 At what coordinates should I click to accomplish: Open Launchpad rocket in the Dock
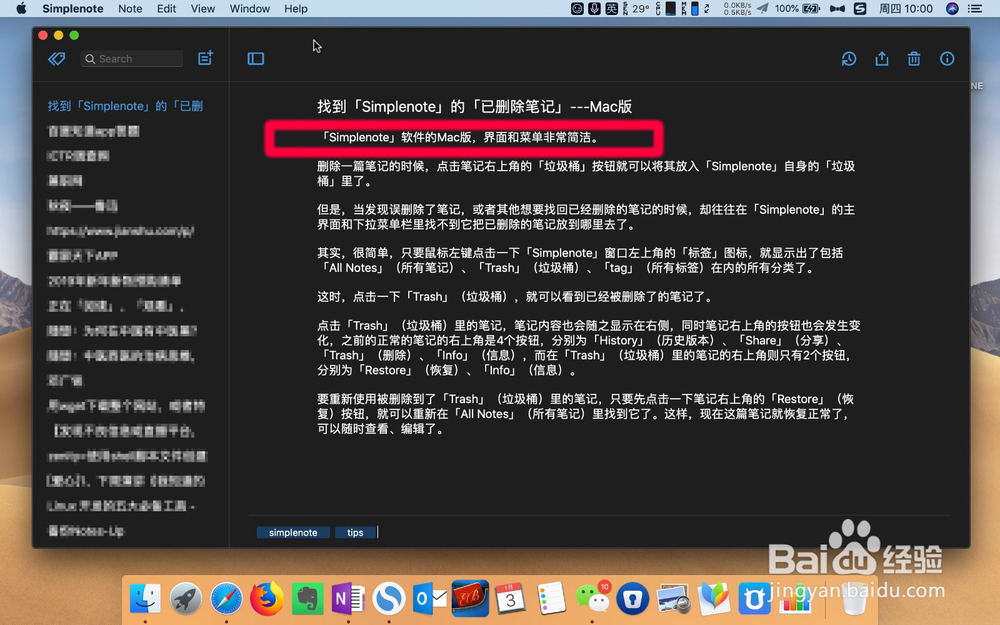(186, 598)
